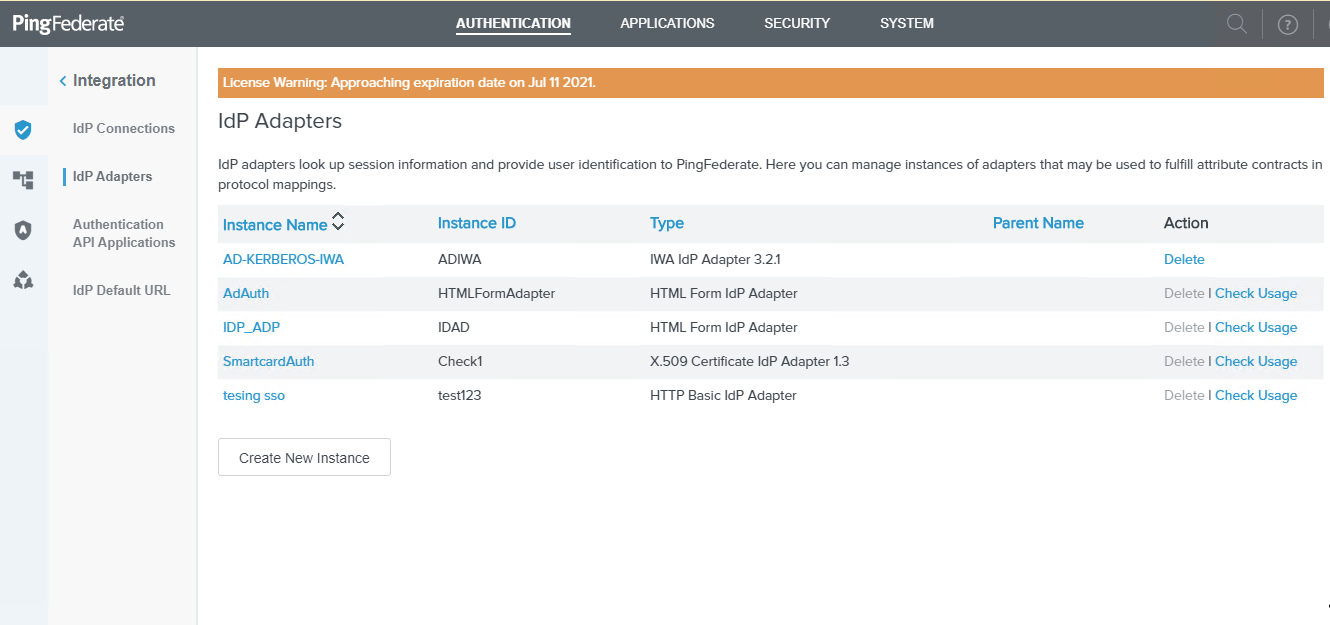Delete the AD-KERBEROS-IWA adapter

1184,259
